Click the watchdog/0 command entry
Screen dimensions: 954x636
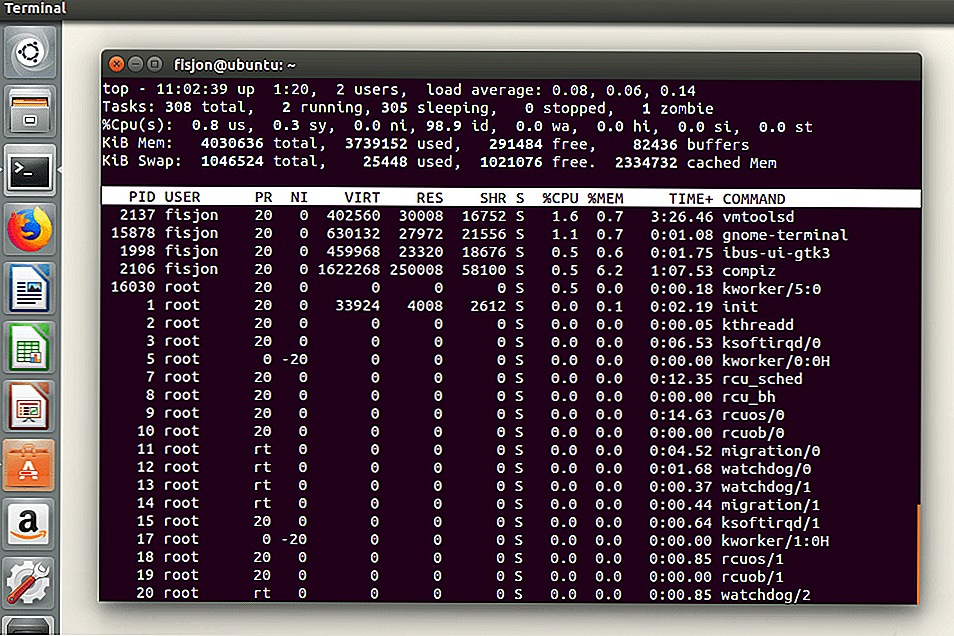(766, 469)
